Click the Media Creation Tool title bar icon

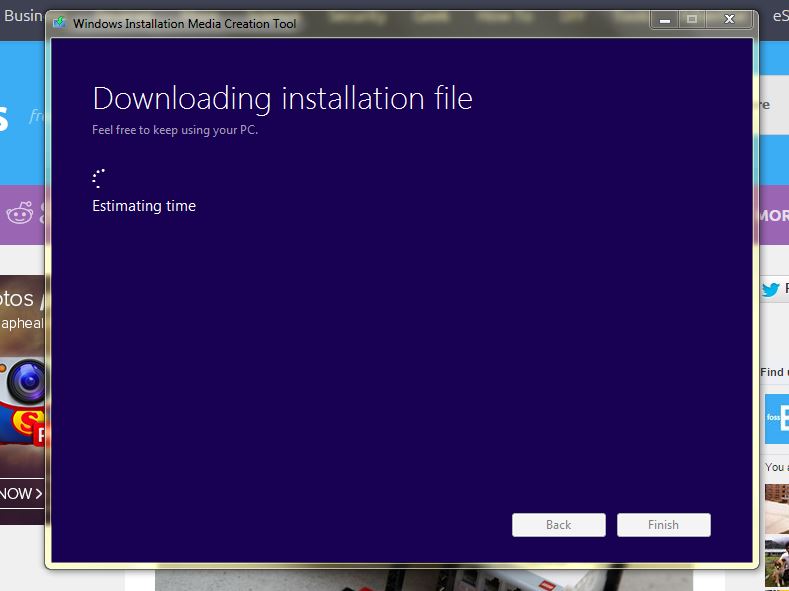(x=60, y=23)
